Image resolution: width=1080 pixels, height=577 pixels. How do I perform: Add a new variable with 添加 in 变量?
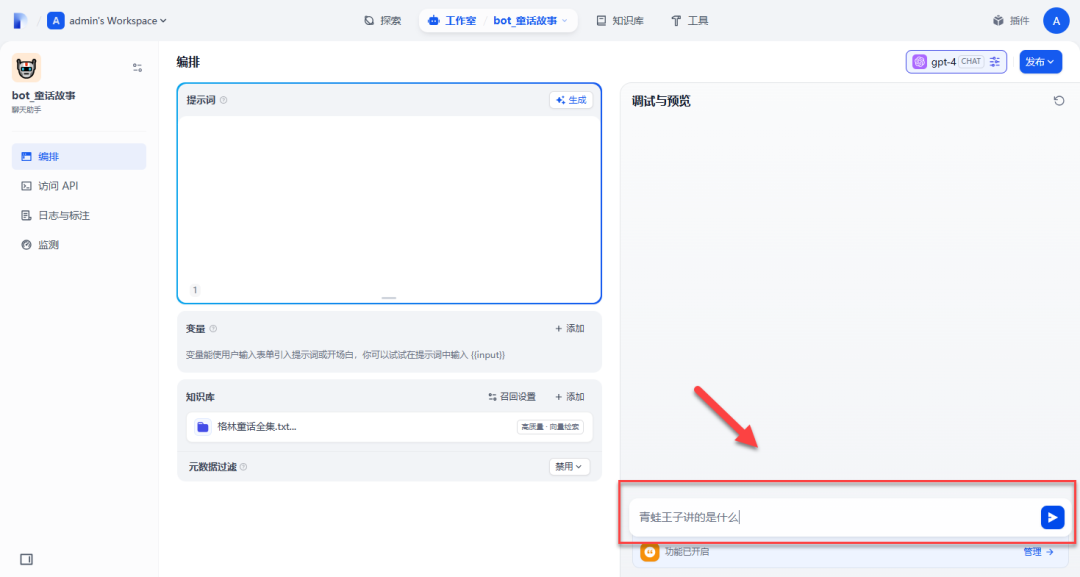click(x=570, y=328)
